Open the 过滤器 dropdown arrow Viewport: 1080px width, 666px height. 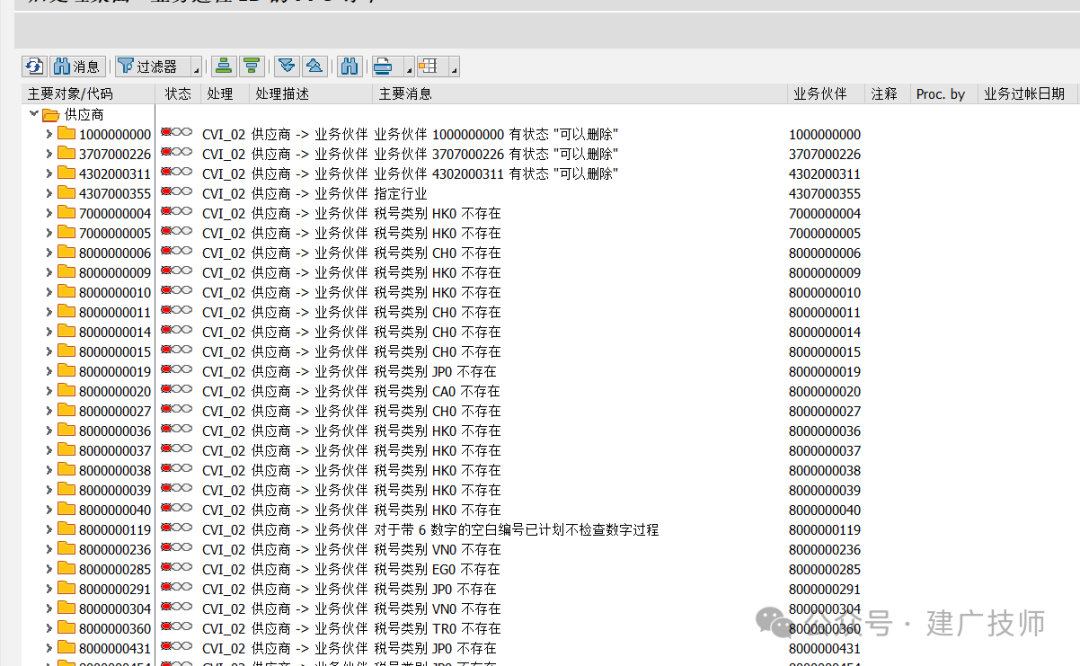click(x=196, y=67)
